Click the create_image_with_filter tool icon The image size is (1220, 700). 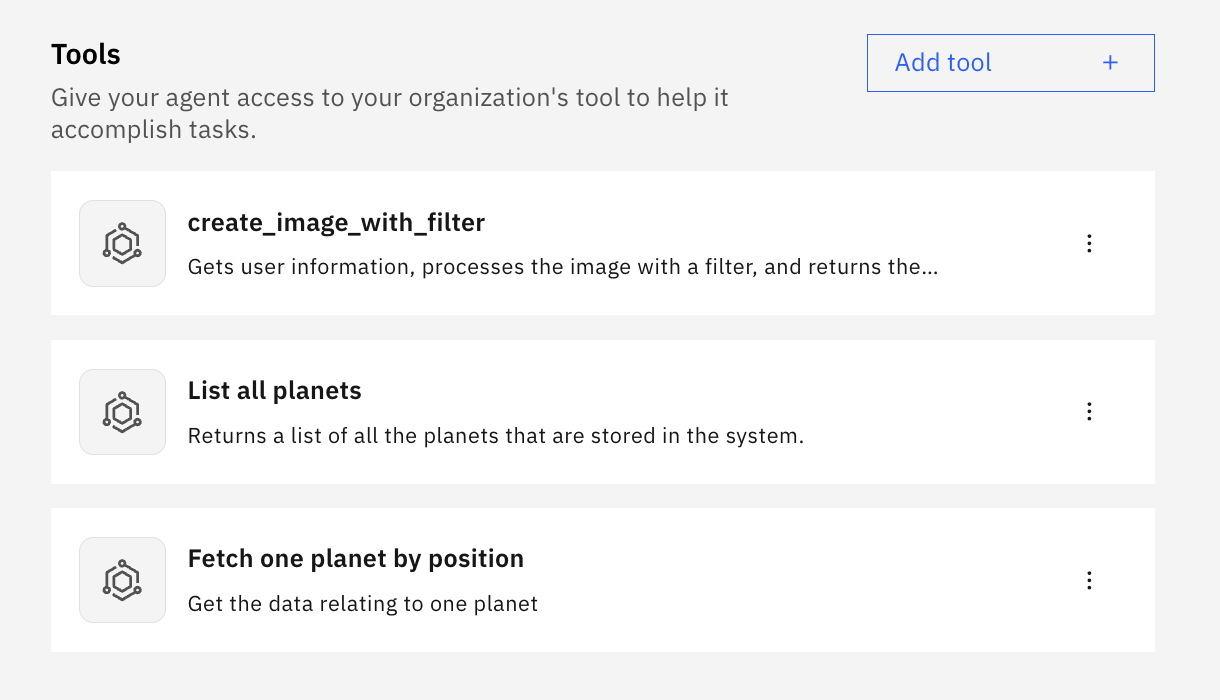[x=122, y=243]
